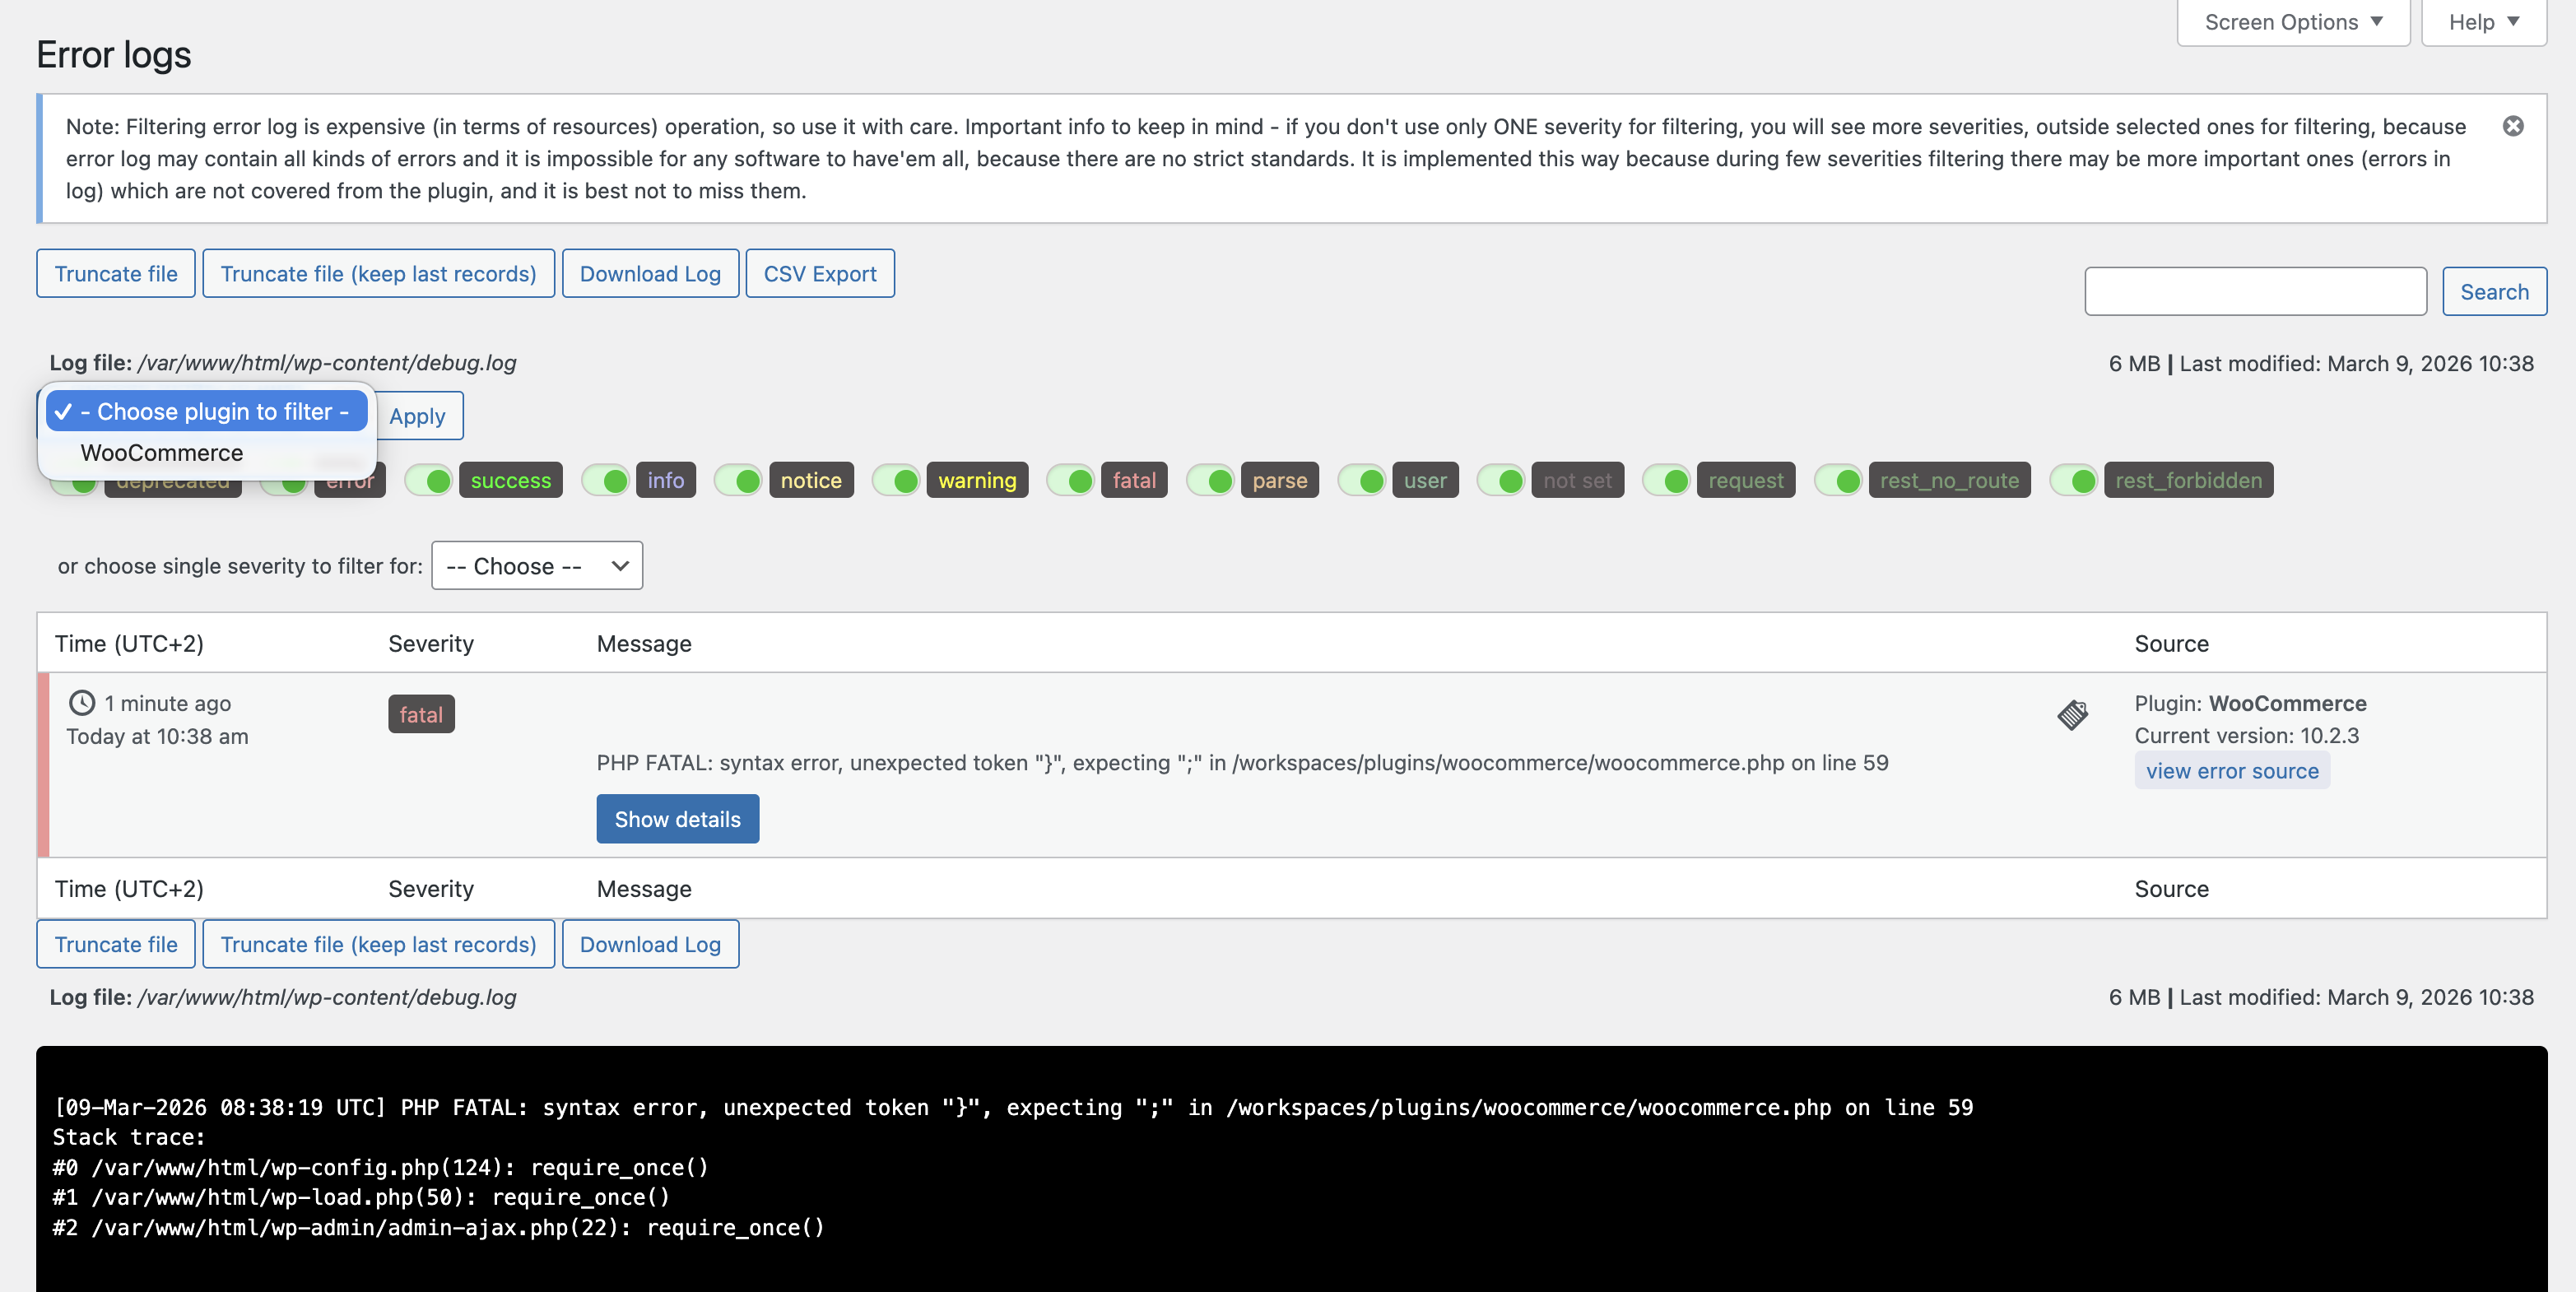Disable the warning severity filter

(897, 481)
